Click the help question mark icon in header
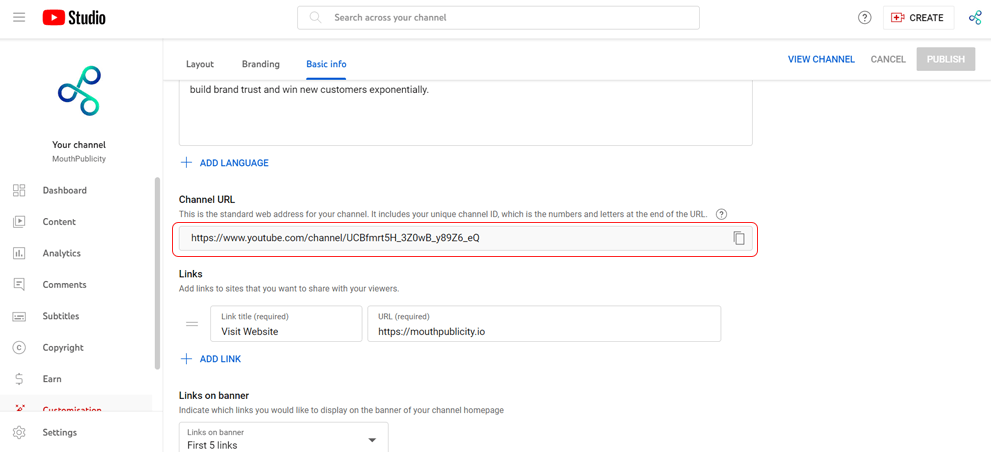 coord(865,18)
